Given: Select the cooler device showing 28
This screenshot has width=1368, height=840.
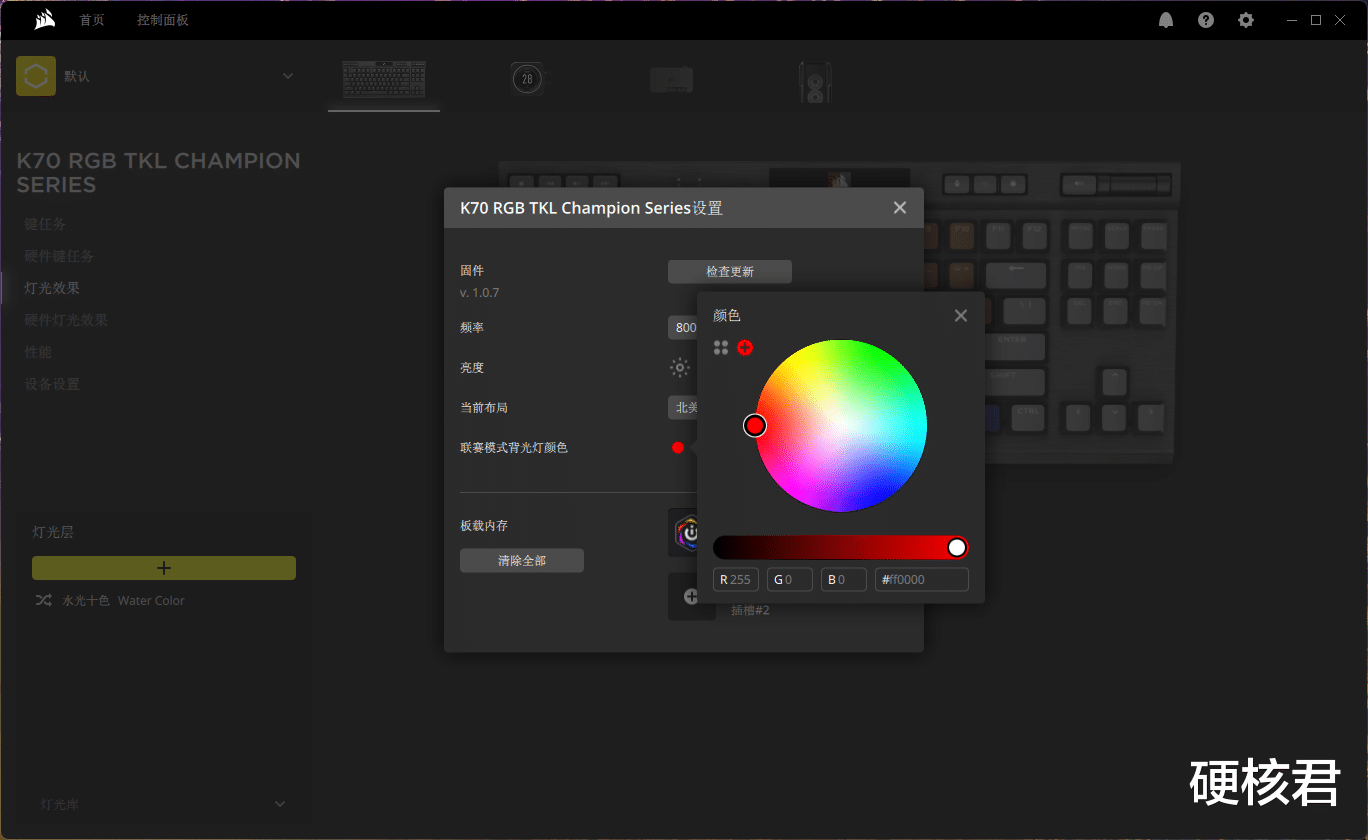Looking at the screenshot, I should click(x=527, y=78).
